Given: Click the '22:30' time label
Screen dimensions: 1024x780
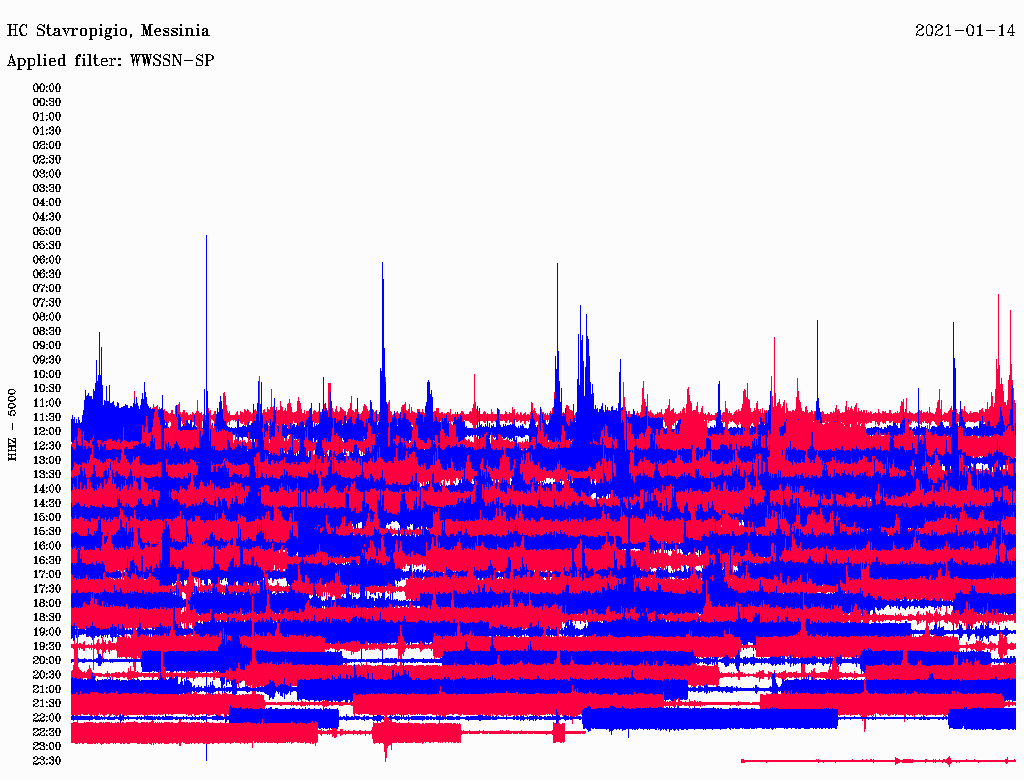Looking at the screenshot, I should point(47,732).
